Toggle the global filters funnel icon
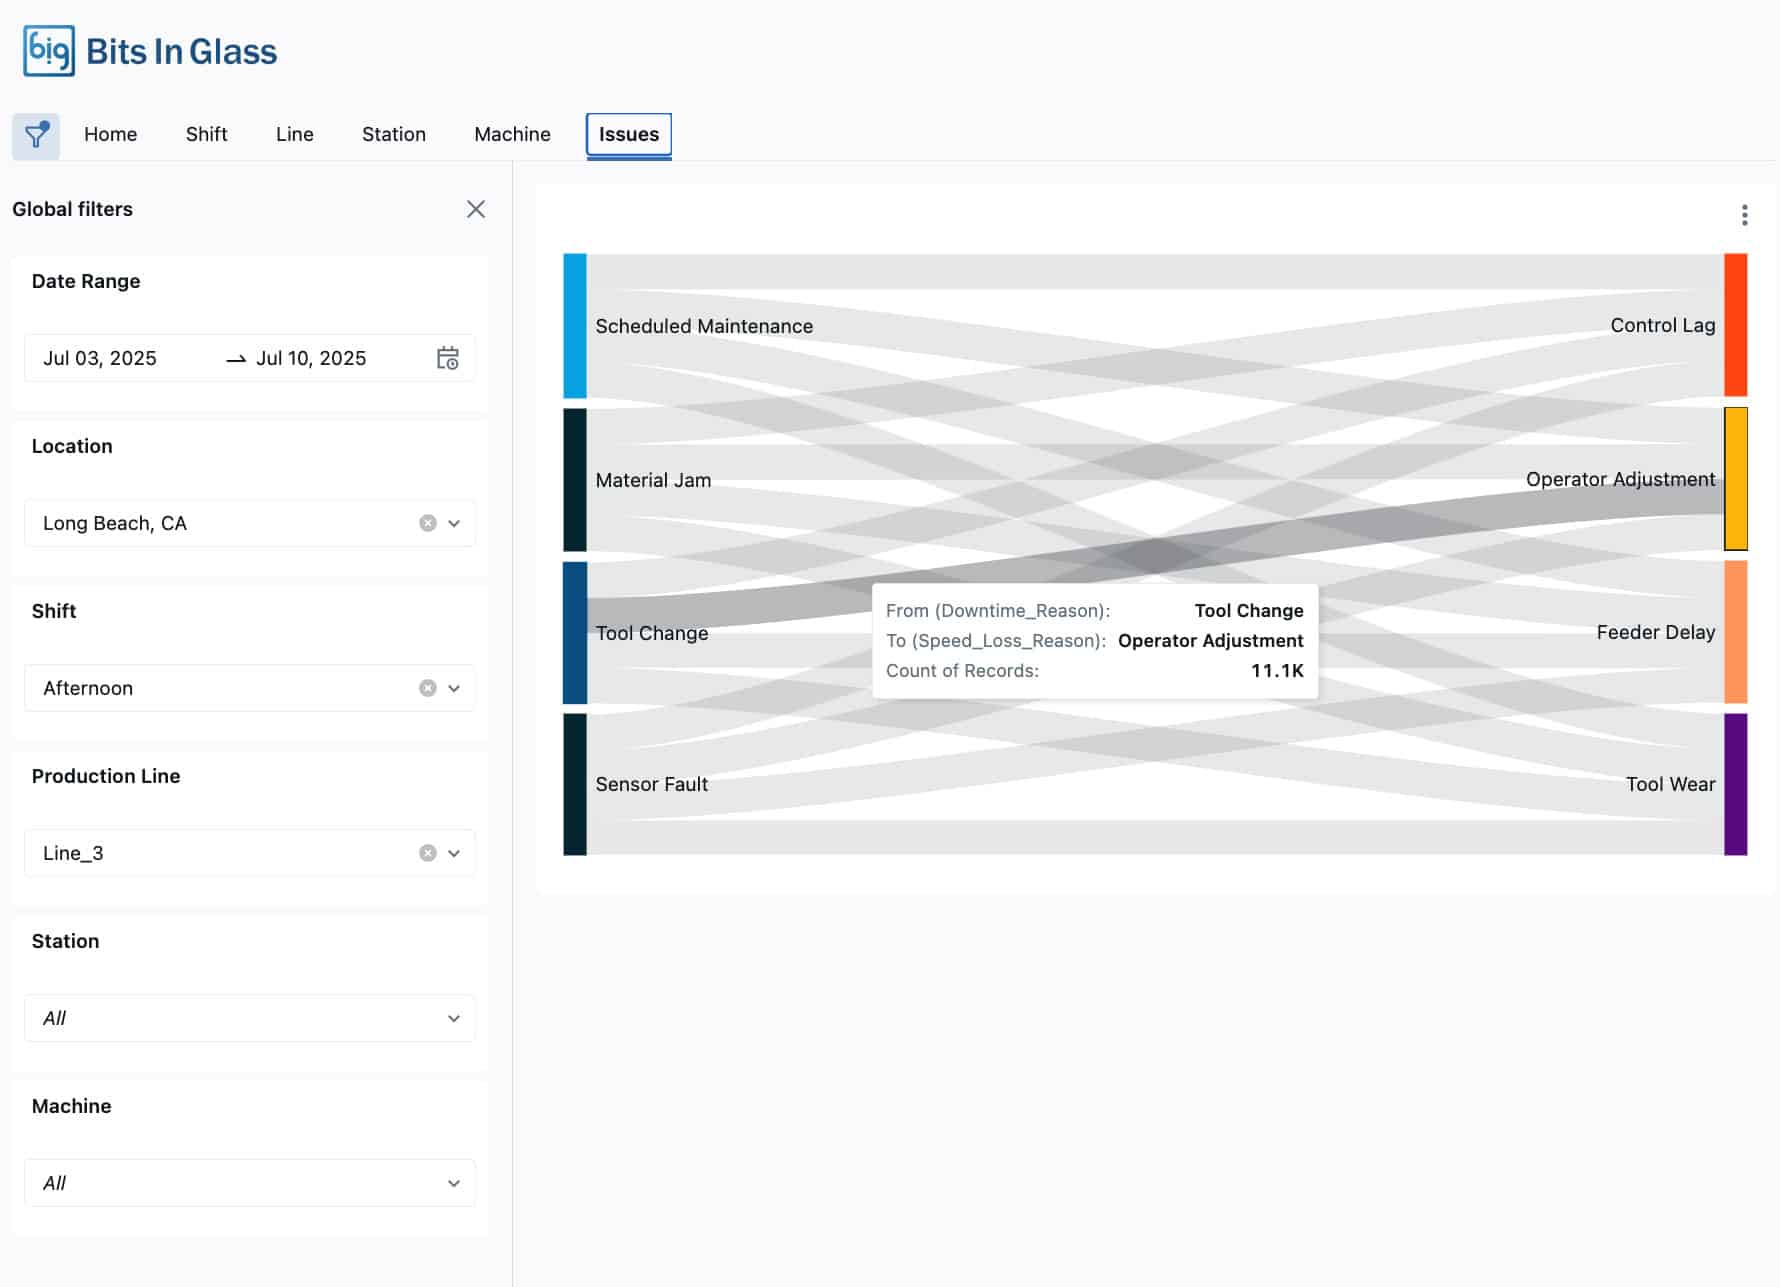1780x1287 pixels. [x=36, y=135]
